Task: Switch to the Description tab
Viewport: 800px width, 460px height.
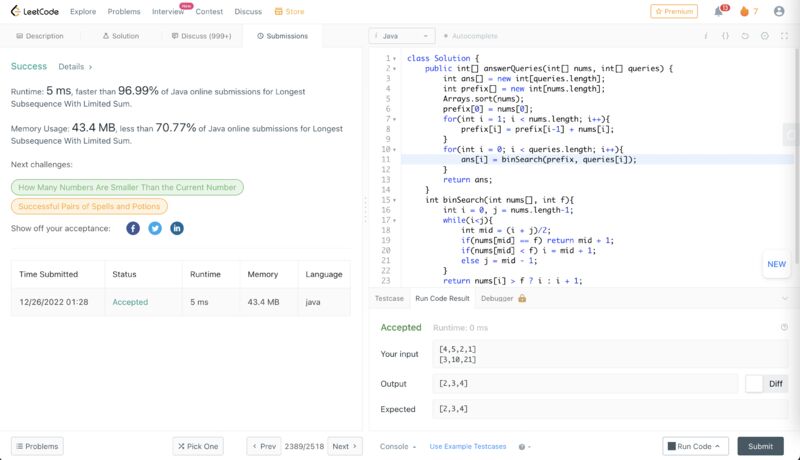Action: click(40, 36)
